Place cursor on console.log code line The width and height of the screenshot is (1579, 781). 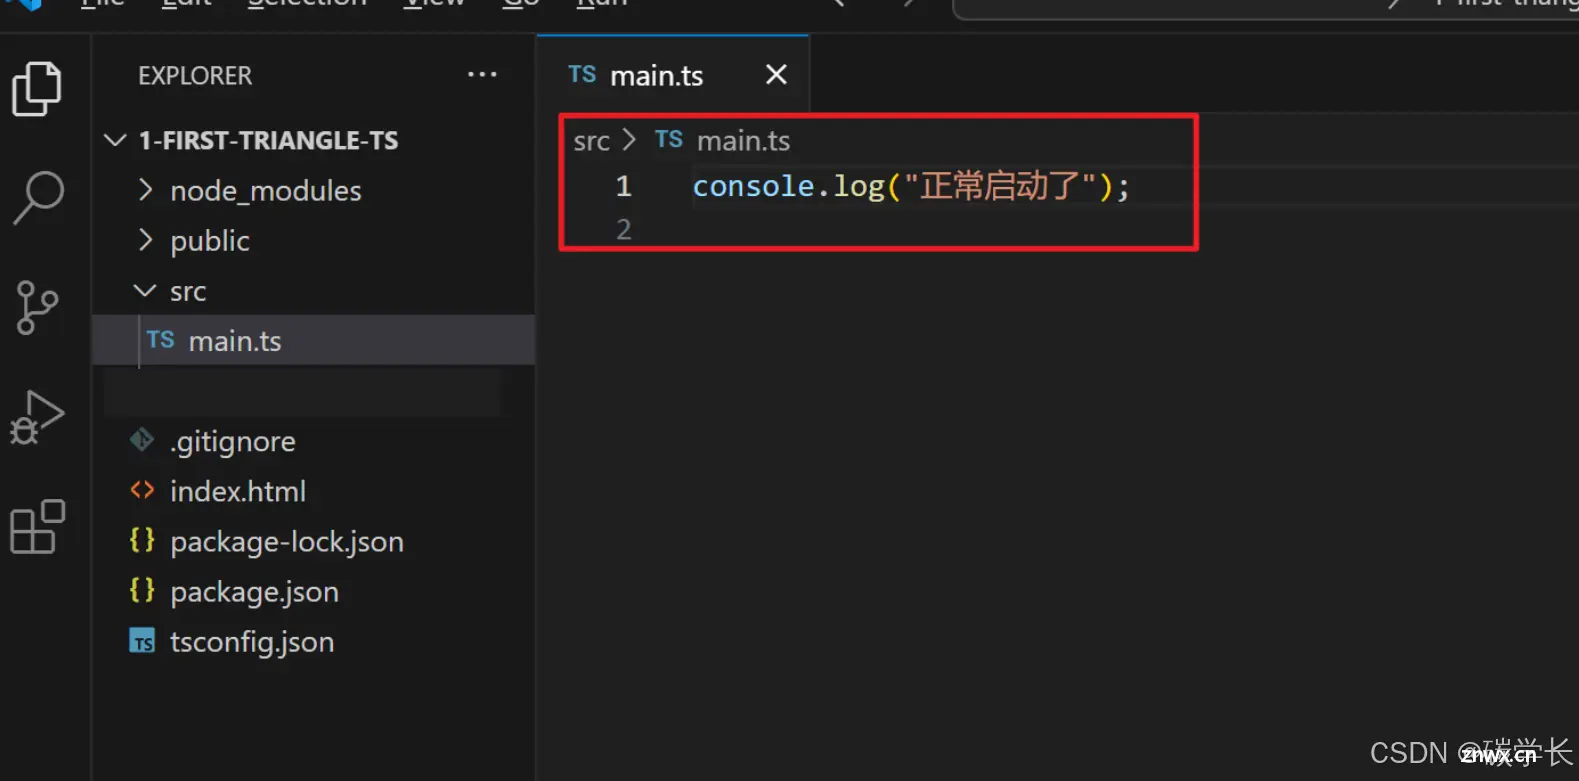pos(911,186)
